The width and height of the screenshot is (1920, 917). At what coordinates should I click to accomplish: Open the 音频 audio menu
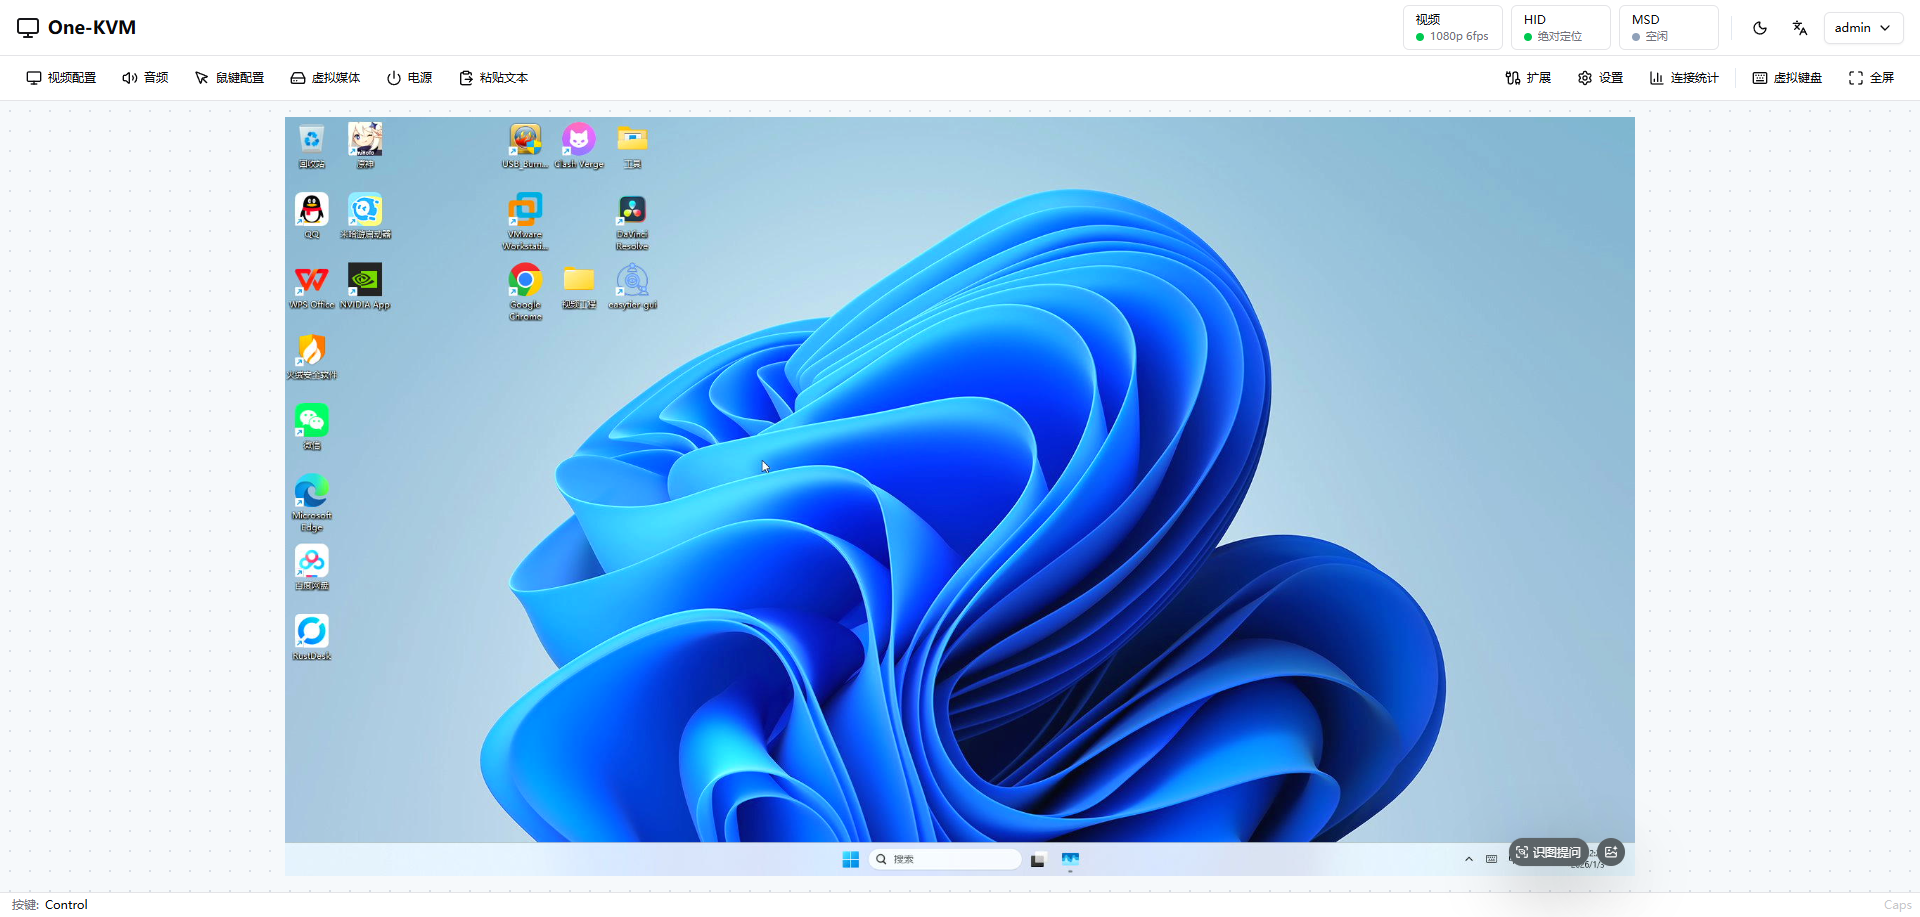click(145, 78)
